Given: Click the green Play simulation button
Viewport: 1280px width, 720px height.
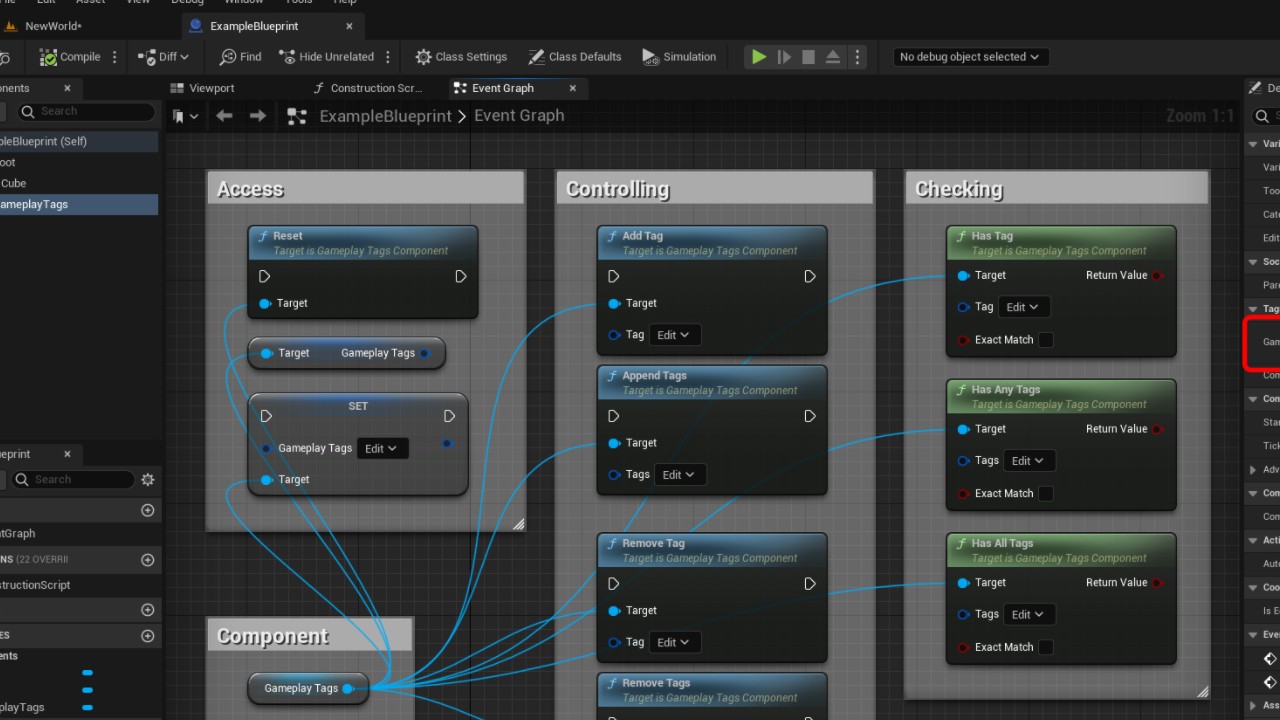Looking at the screenshot, I should point(759,57).
